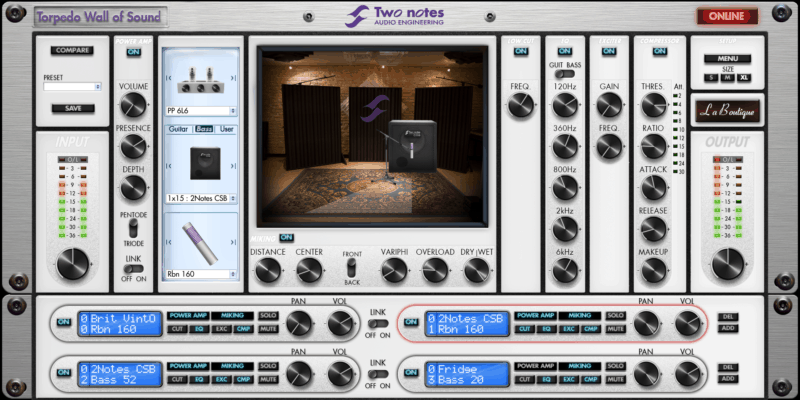
Task: Open the PP 6L6 power amp dropdown
Action: point(199,111)
